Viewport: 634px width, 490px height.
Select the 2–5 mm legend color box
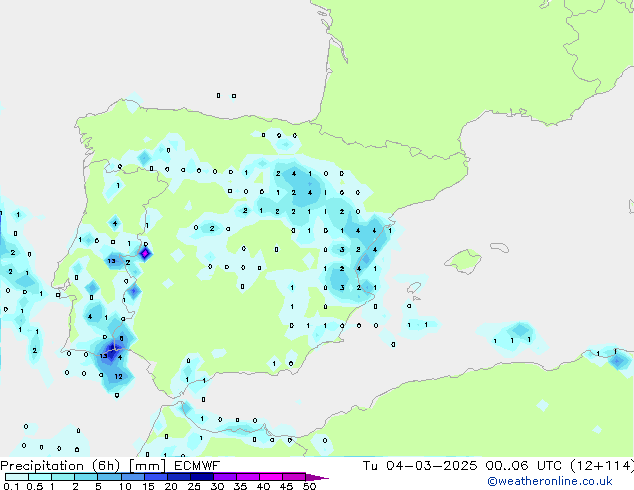(x=86, y=477)
